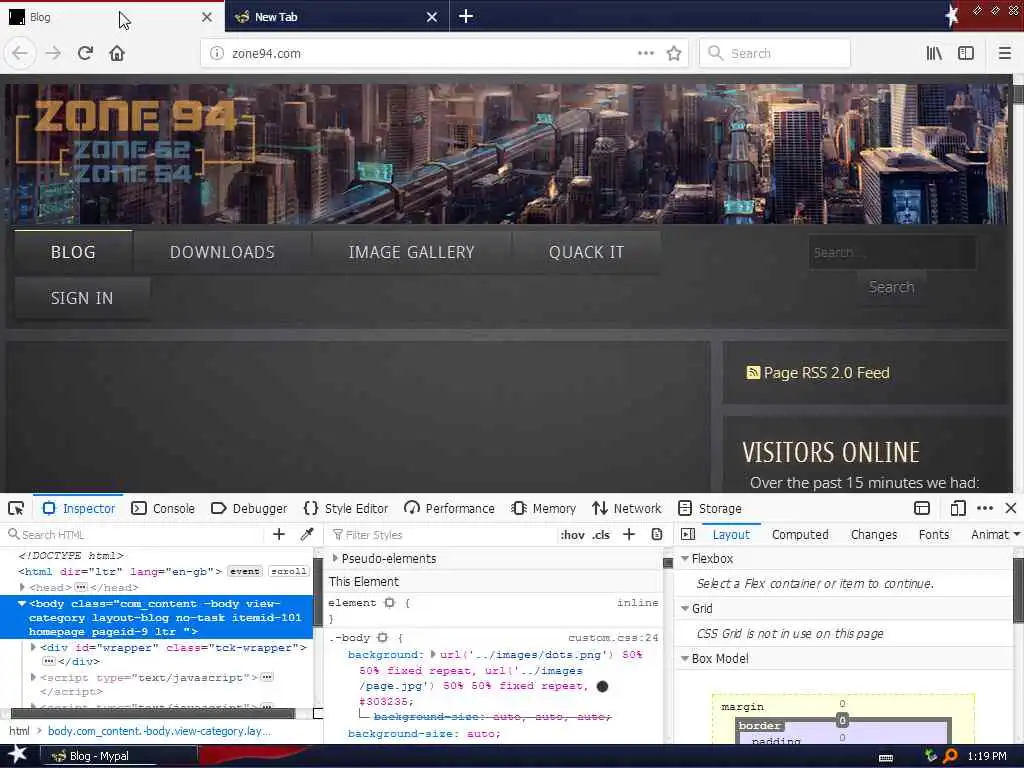
Task: Open the responsive design mode icon
Action: coord(957,508)
